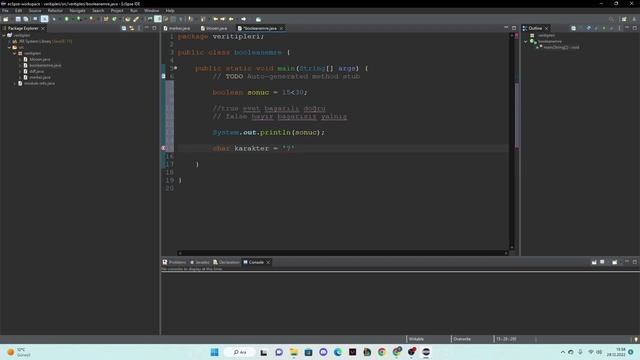Toggle Pin Editor toolbar button
The image size is (640, 360).
(x=258, y=19)
